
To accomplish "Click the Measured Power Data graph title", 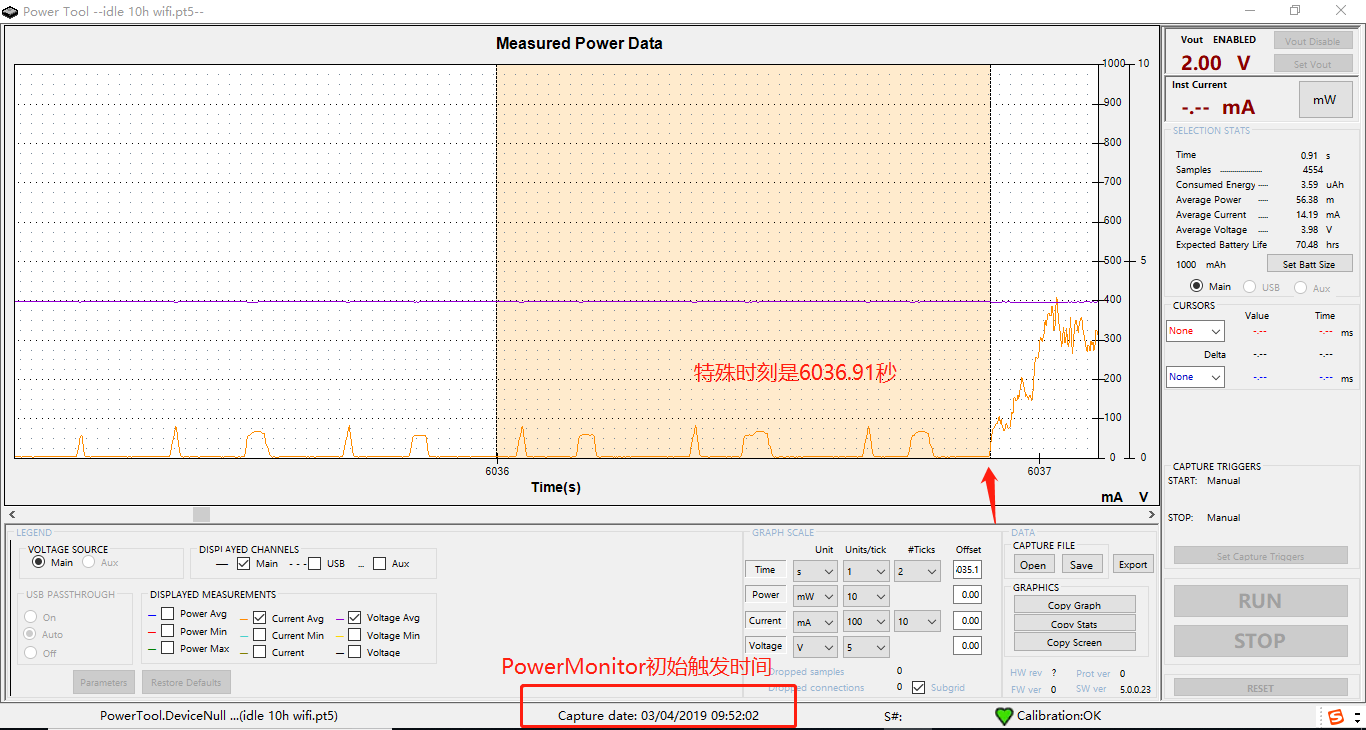I will [x=579, y=43].
